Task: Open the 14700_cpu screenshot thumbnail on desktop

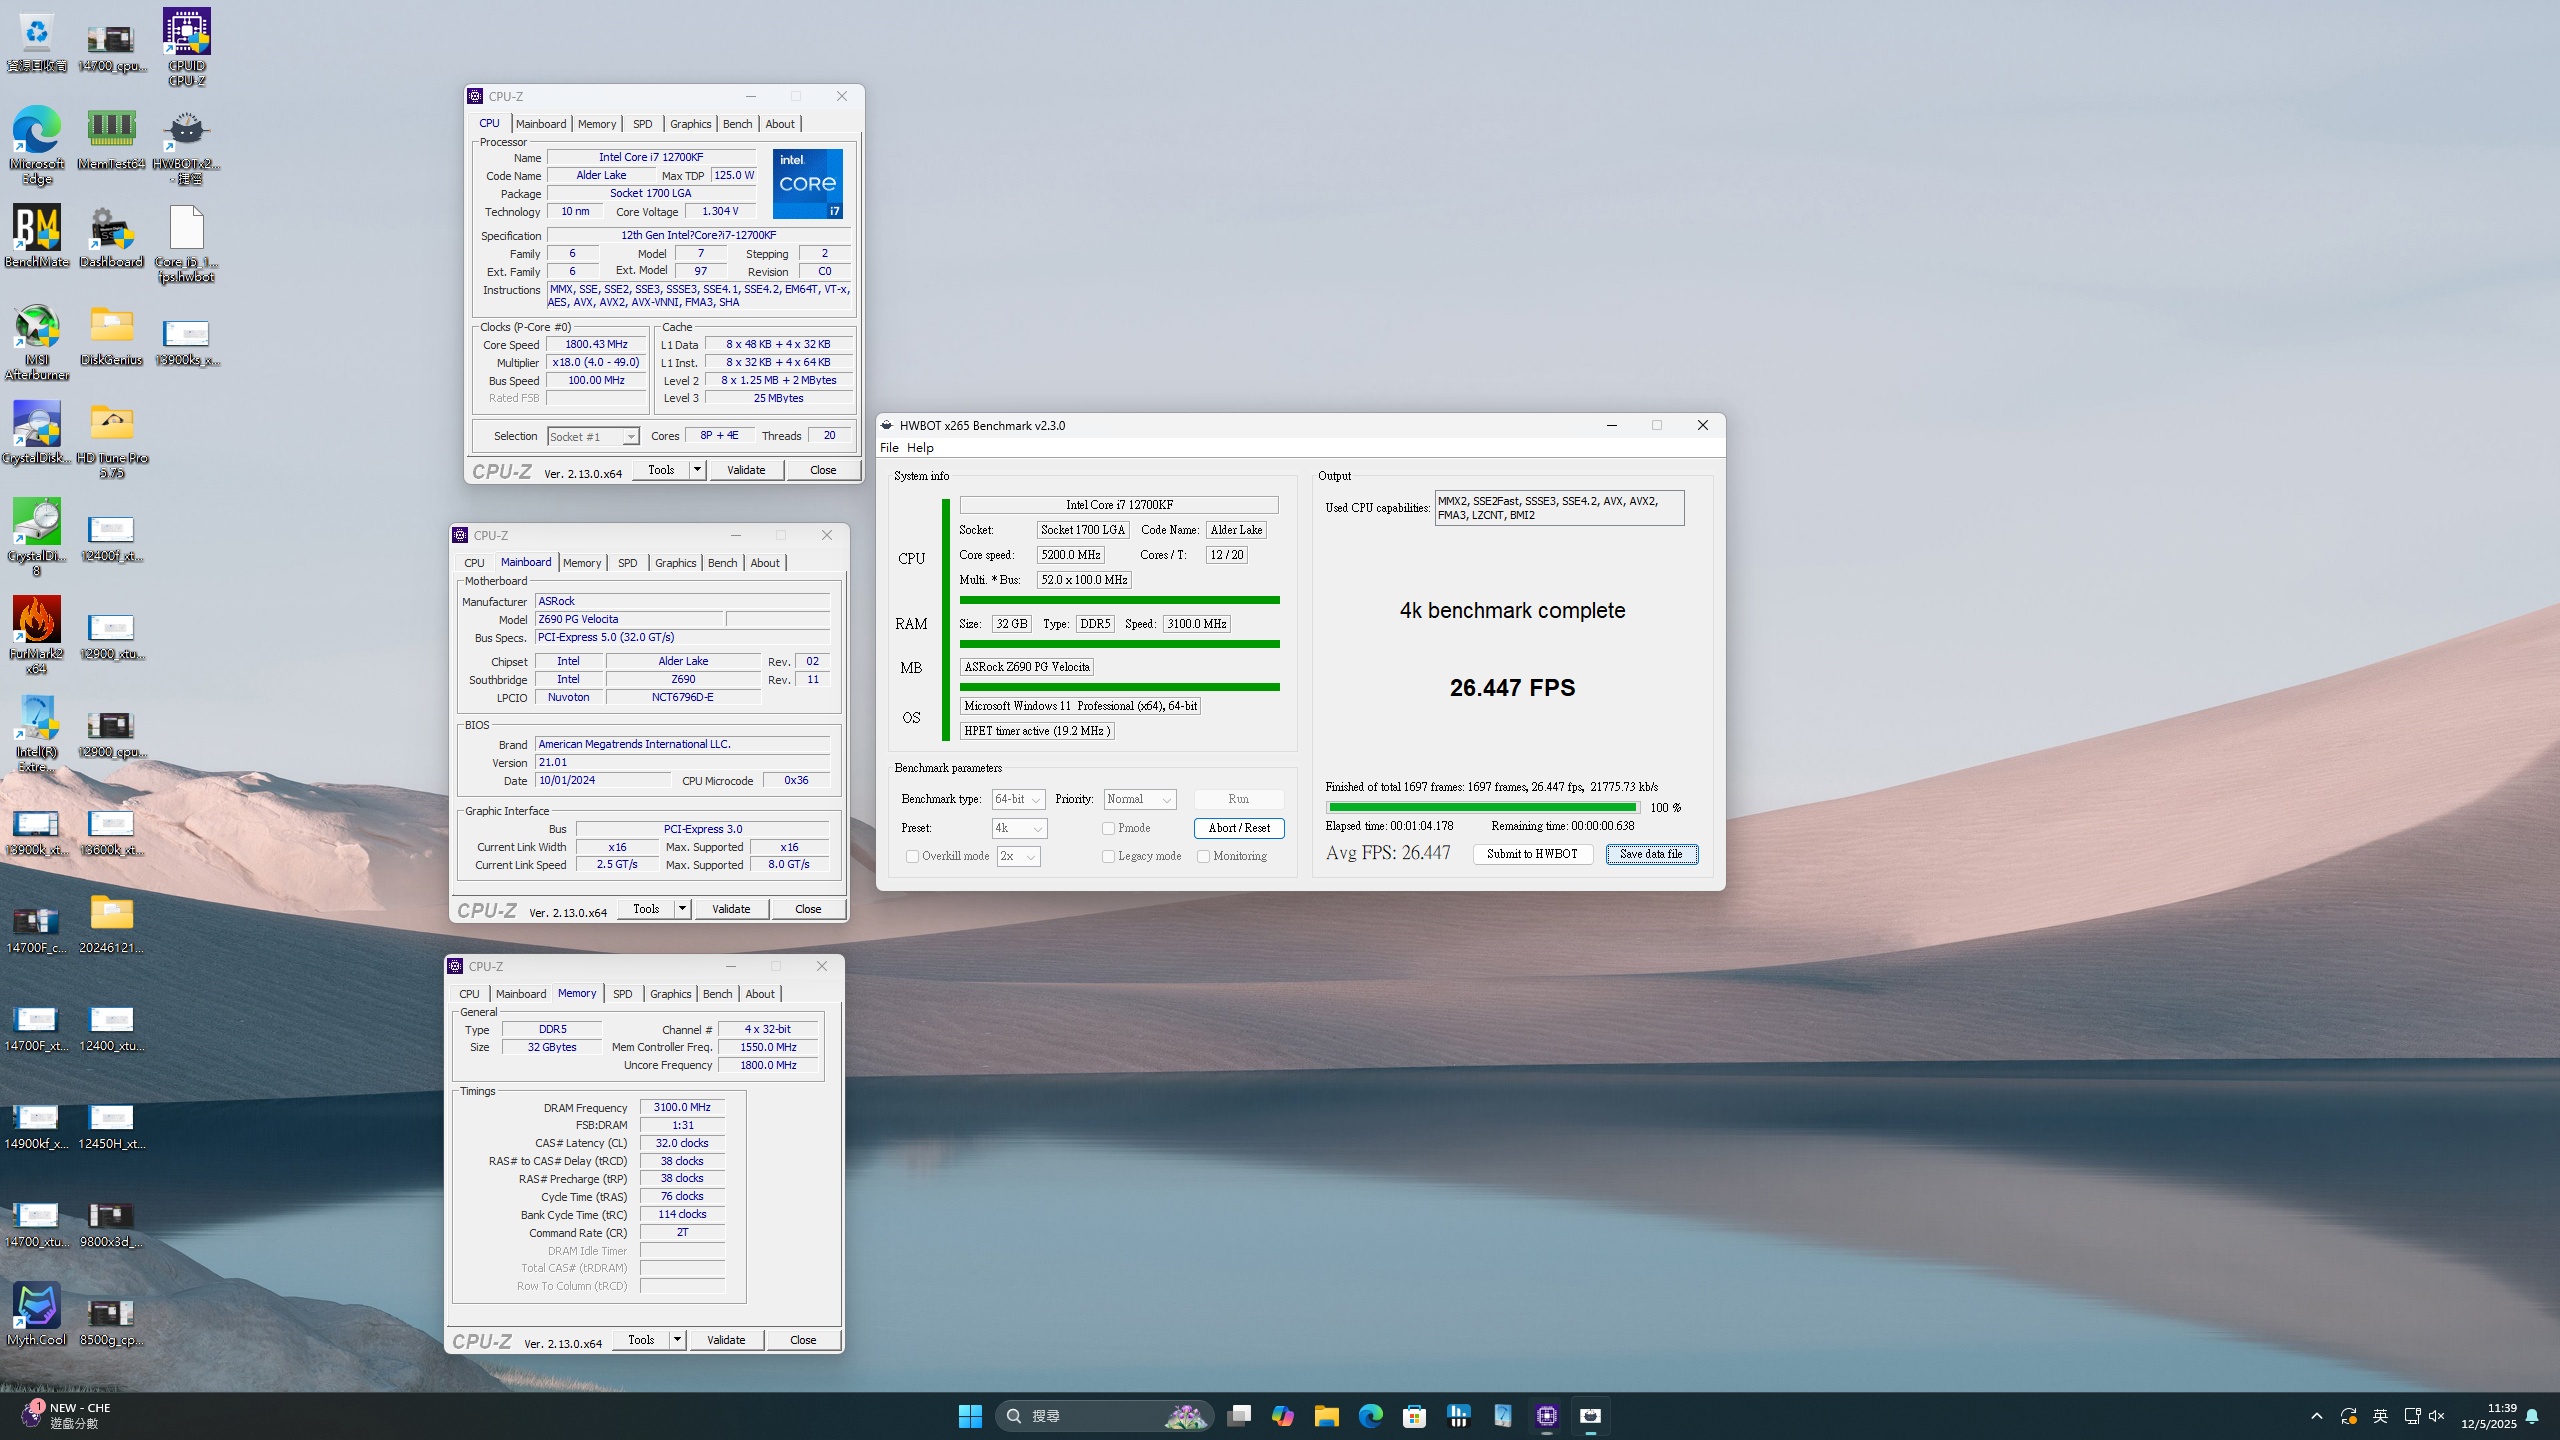Action: click(111, 47)
